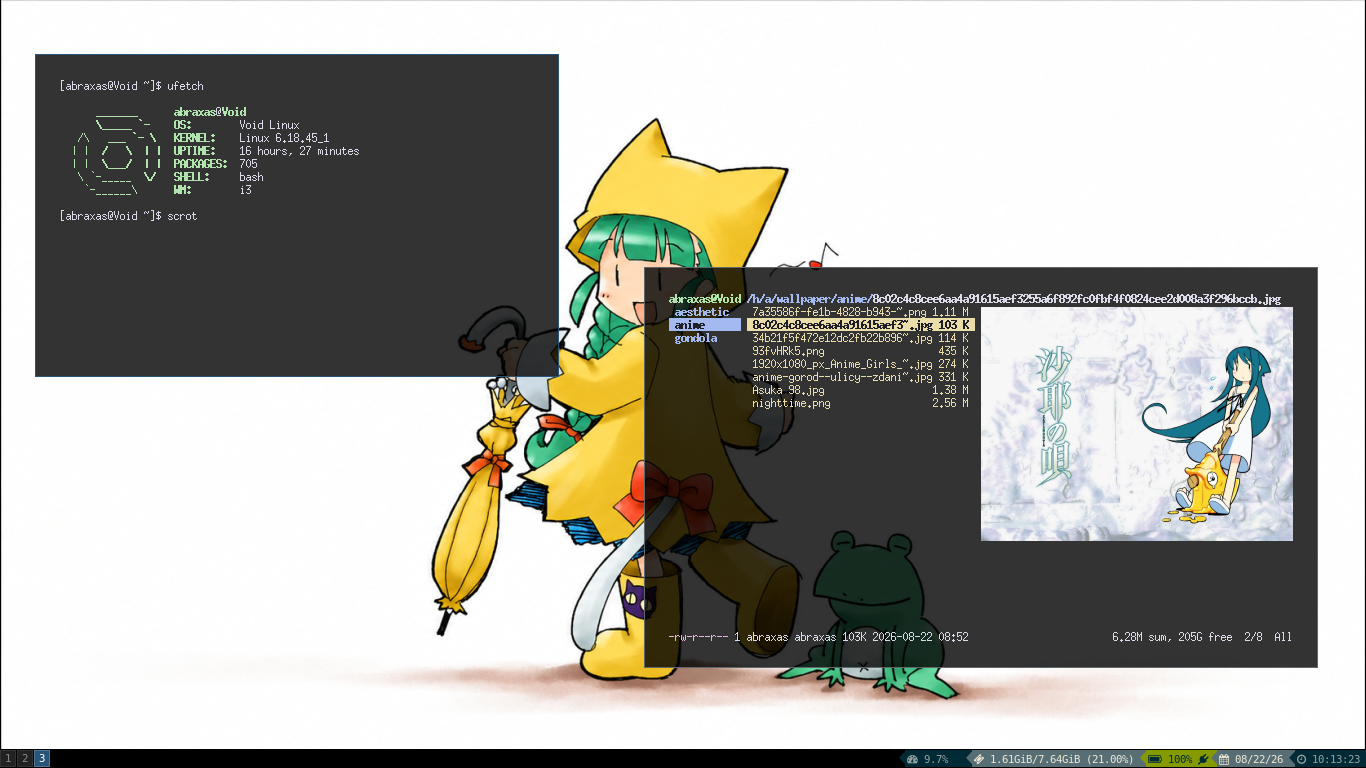
Task: Select file anime-gorod--ulicy--zdani~.jpg
Action: pos(860,377)
